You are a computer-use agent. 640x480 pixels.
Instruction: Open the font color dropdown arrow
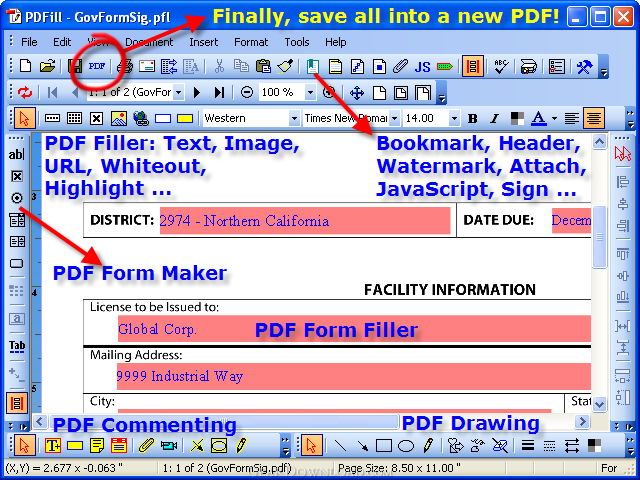coord(554,119)
